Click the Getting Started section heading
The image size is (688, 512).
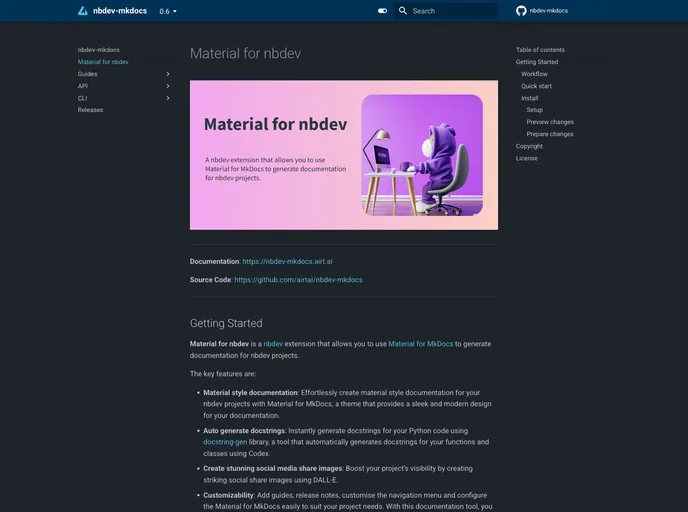226,323
